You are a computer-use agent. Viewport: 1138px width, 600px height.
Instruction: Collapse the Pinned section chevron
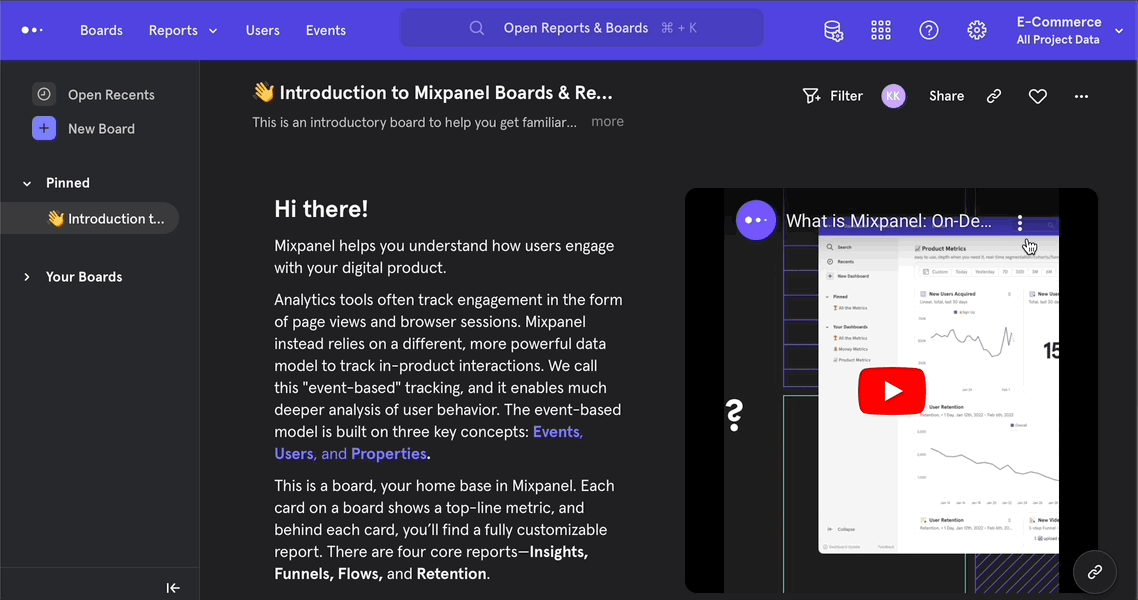point(27,184)
